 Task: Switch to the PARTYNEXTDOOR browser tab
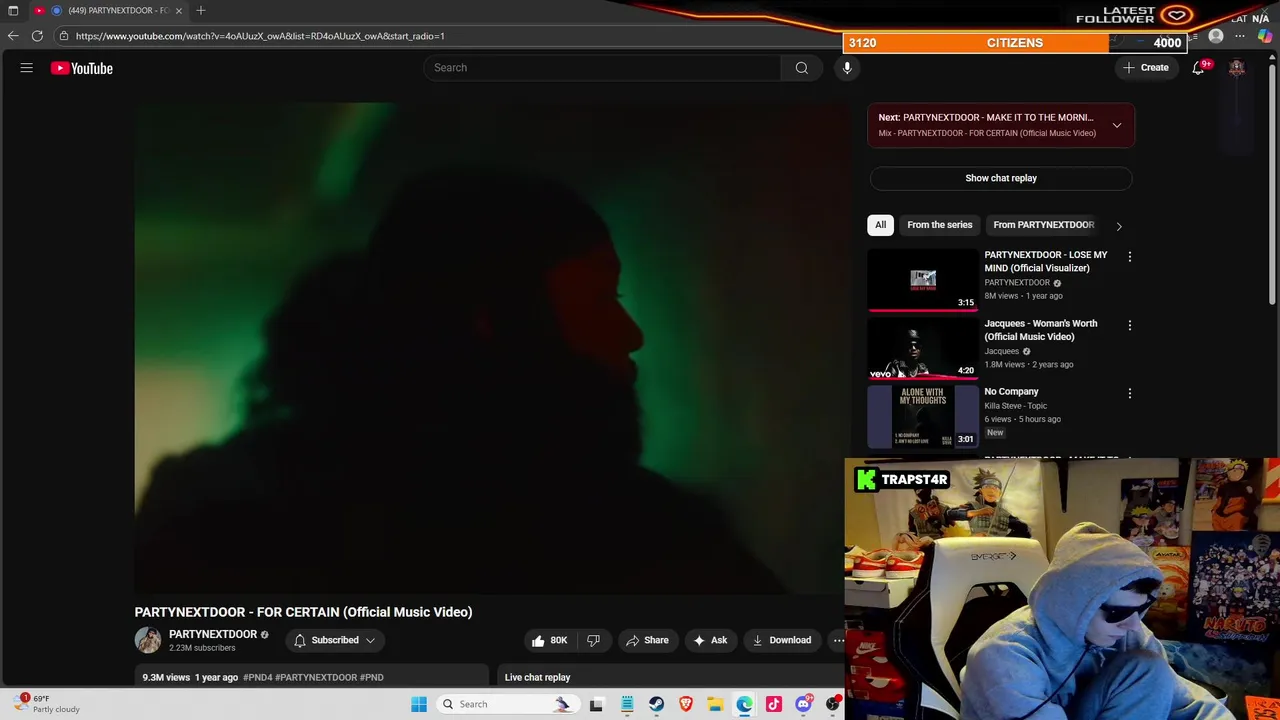[x=108, y=10]
